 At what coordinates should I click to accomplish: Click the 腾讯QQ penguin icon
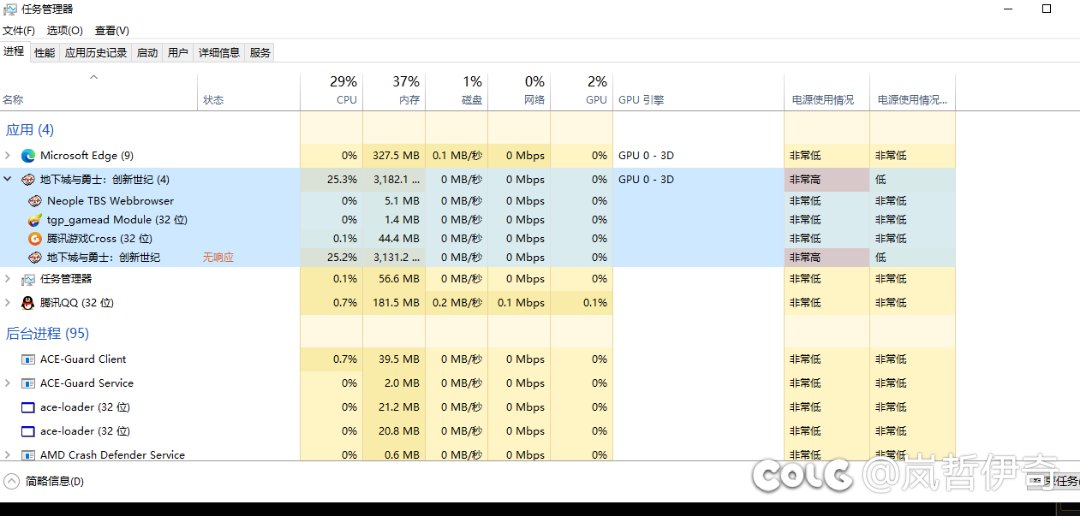click(28, 303)
